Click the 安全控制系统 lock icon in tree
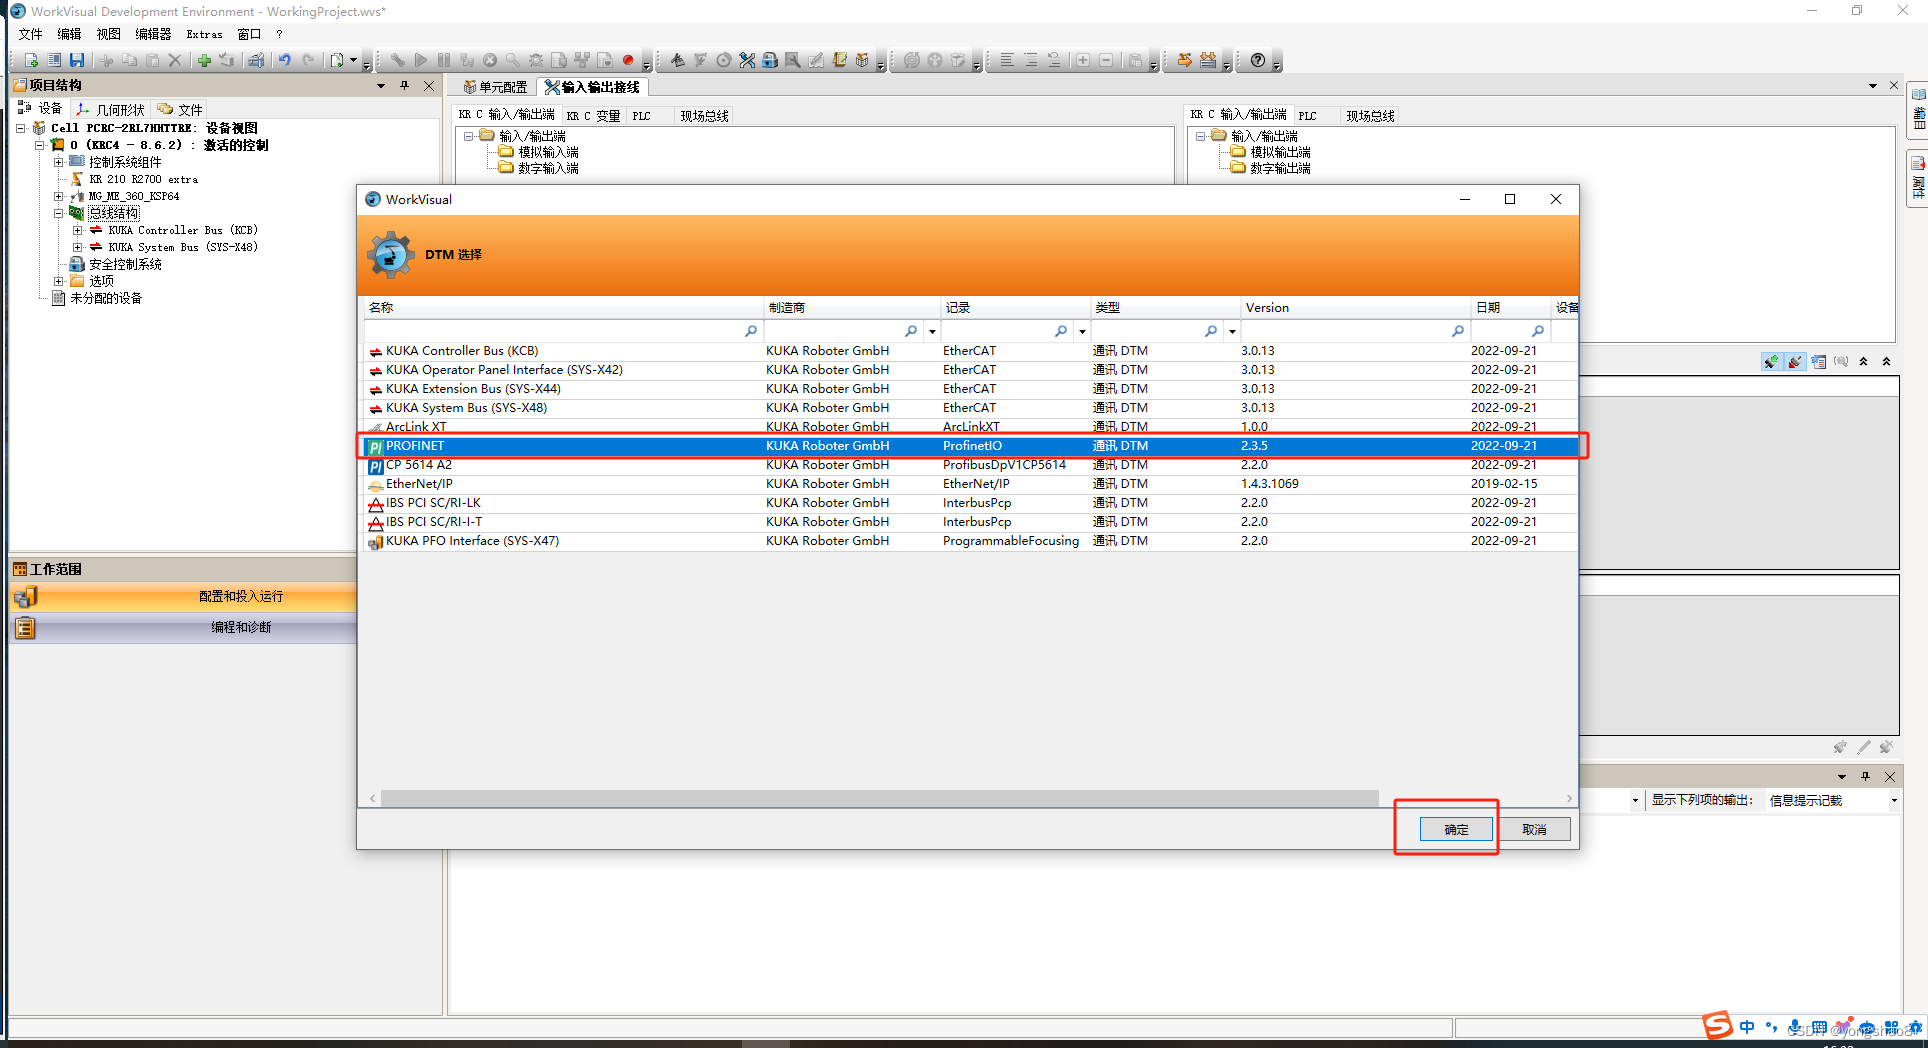The width and height of the screenshot is (1928, 1048). (77, 264)
